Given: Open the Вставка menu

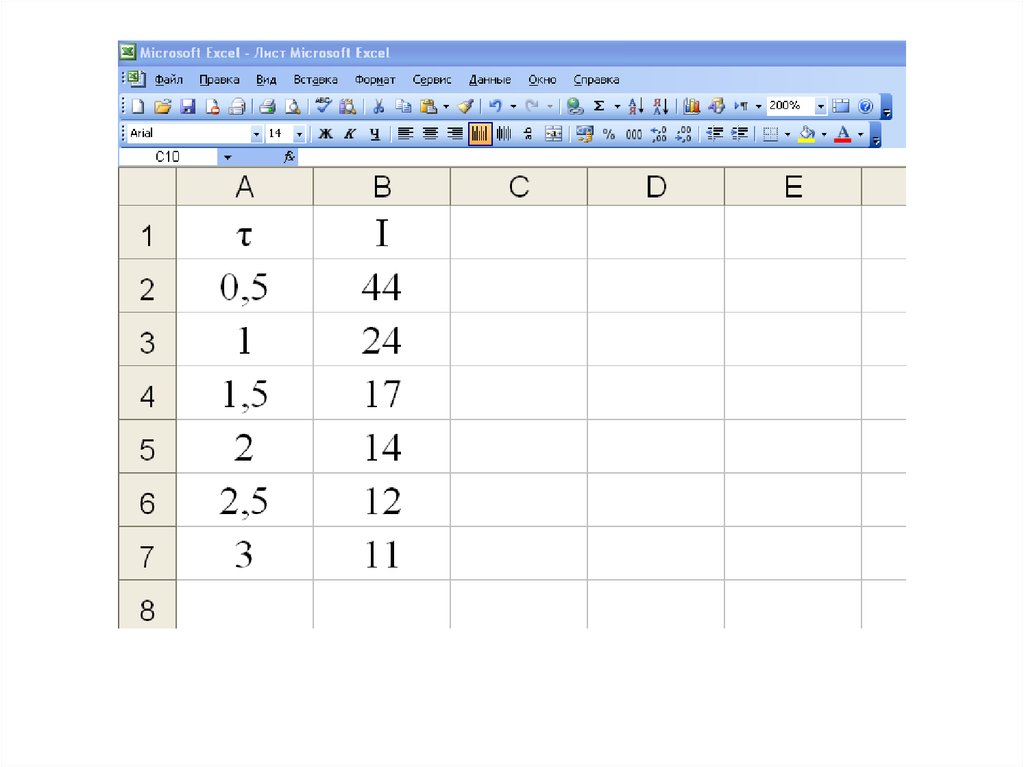Looking at the screenshot, I should pos(315,80).
